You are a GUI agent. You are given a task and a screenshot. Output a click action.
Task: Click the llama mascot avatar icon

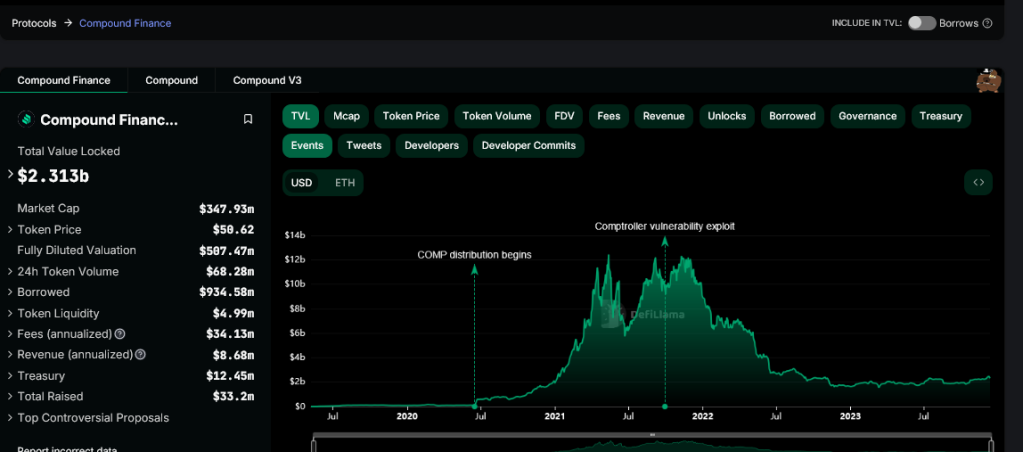(989, 80)
